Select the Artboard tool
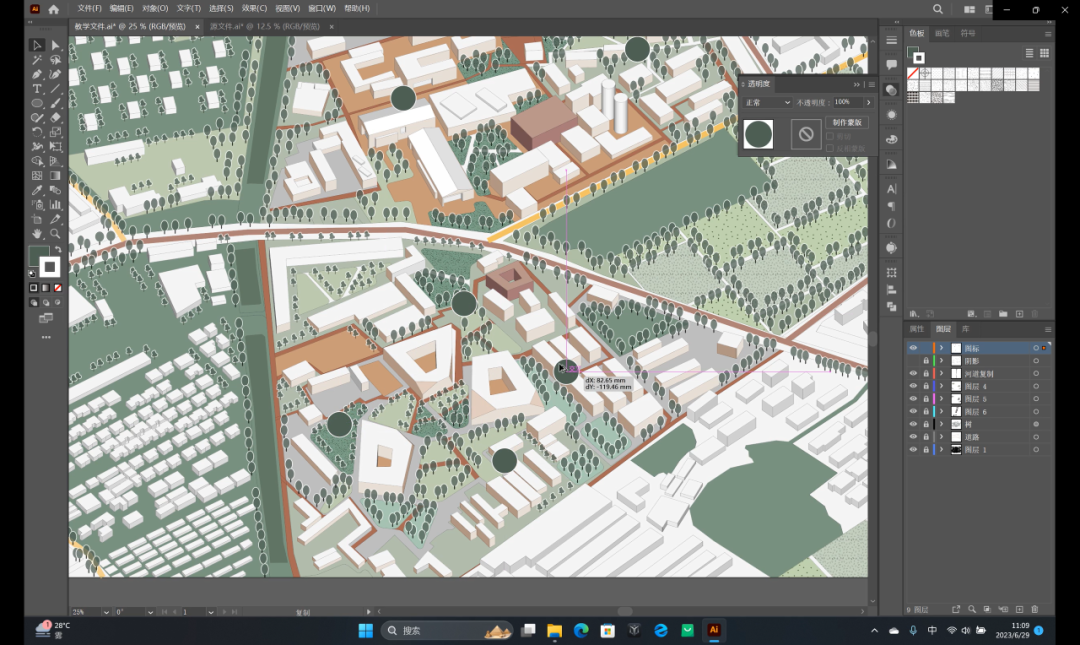 click(x=37, y=219)
